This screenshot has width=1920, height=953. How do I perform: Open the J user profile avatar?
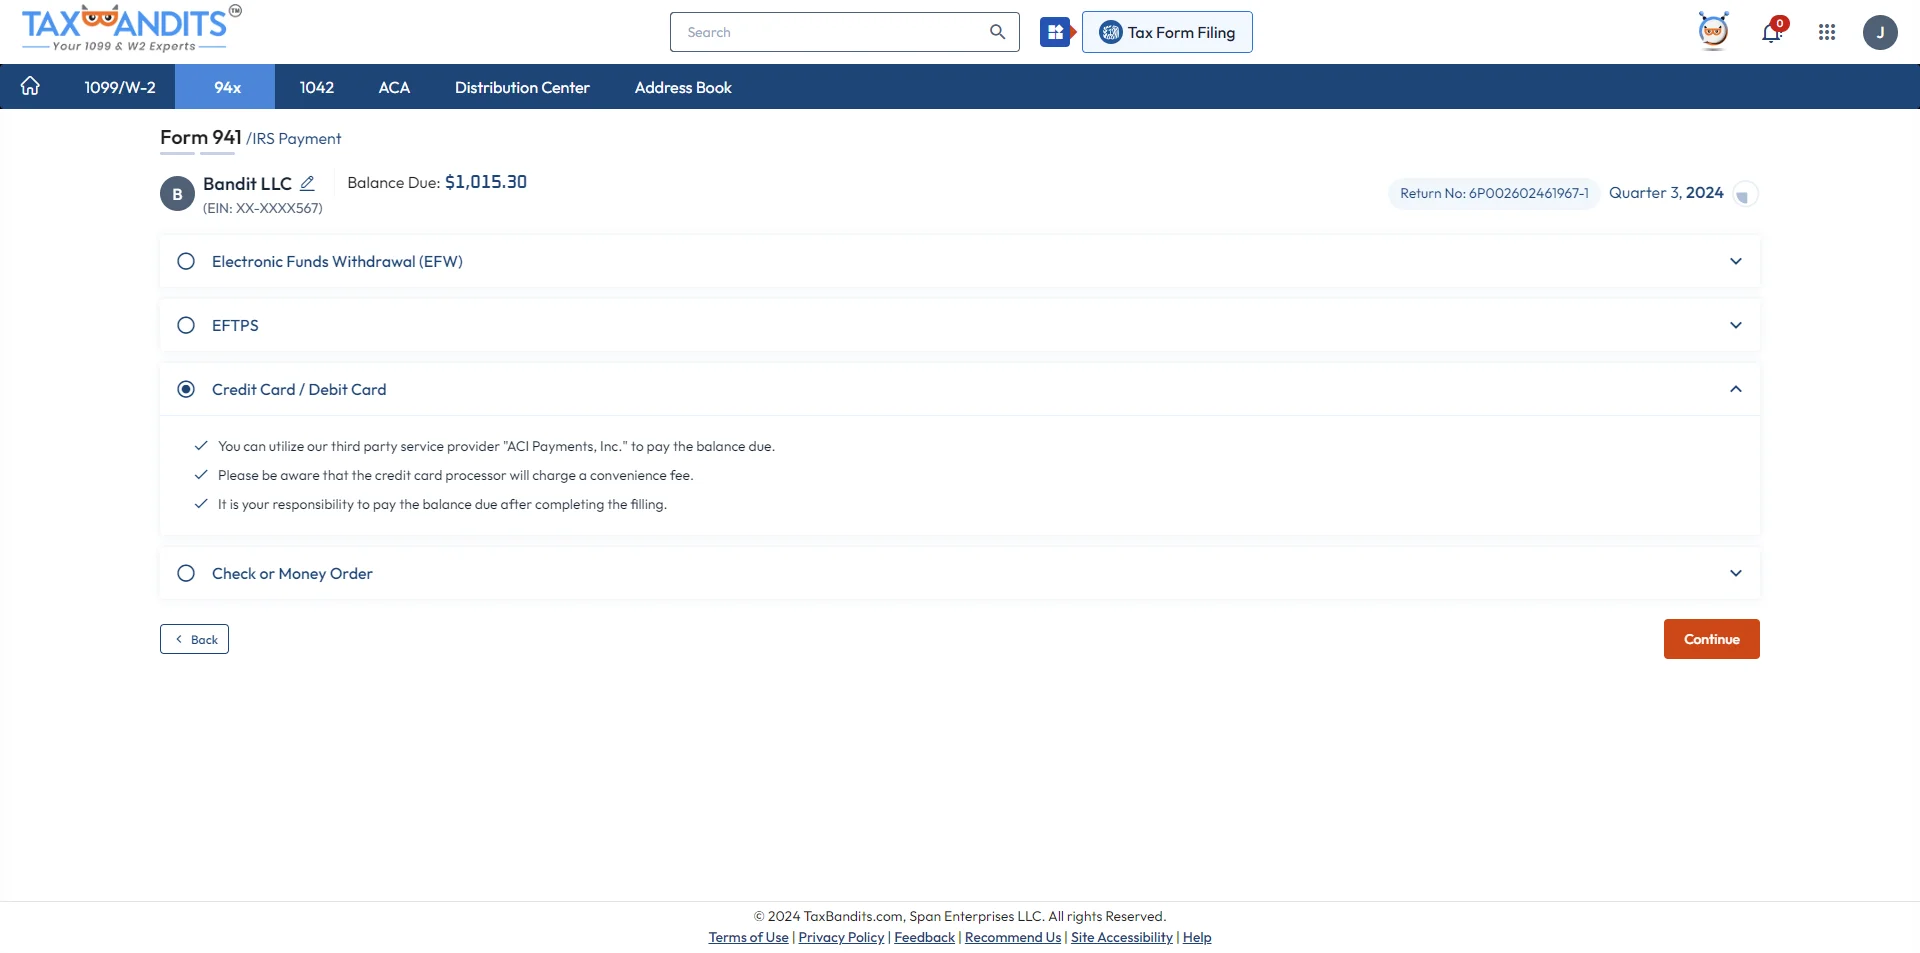coord(1880,32)
